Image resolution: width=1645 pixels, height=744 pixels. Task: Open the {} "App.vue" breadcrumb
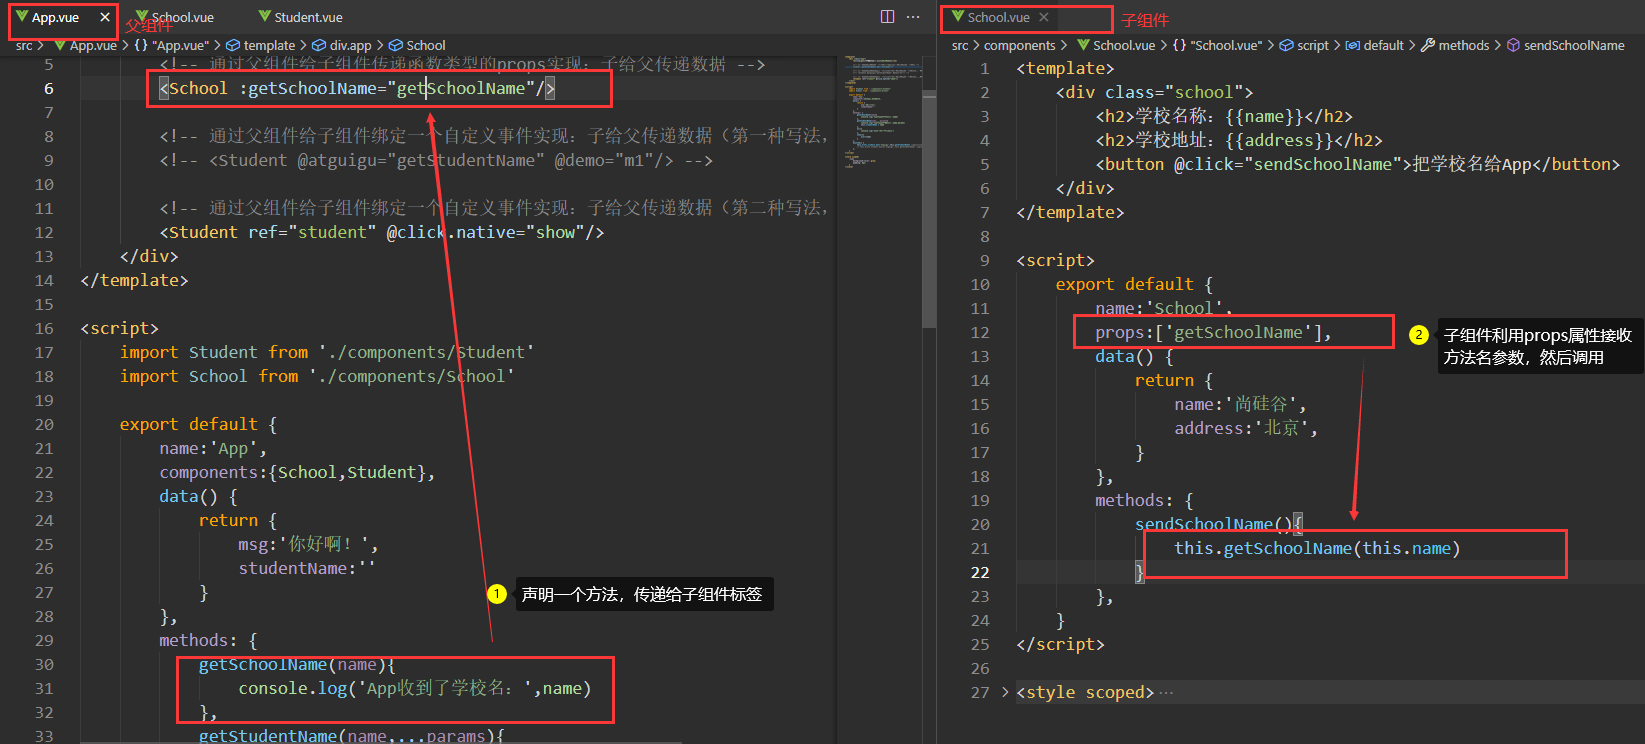172,45
